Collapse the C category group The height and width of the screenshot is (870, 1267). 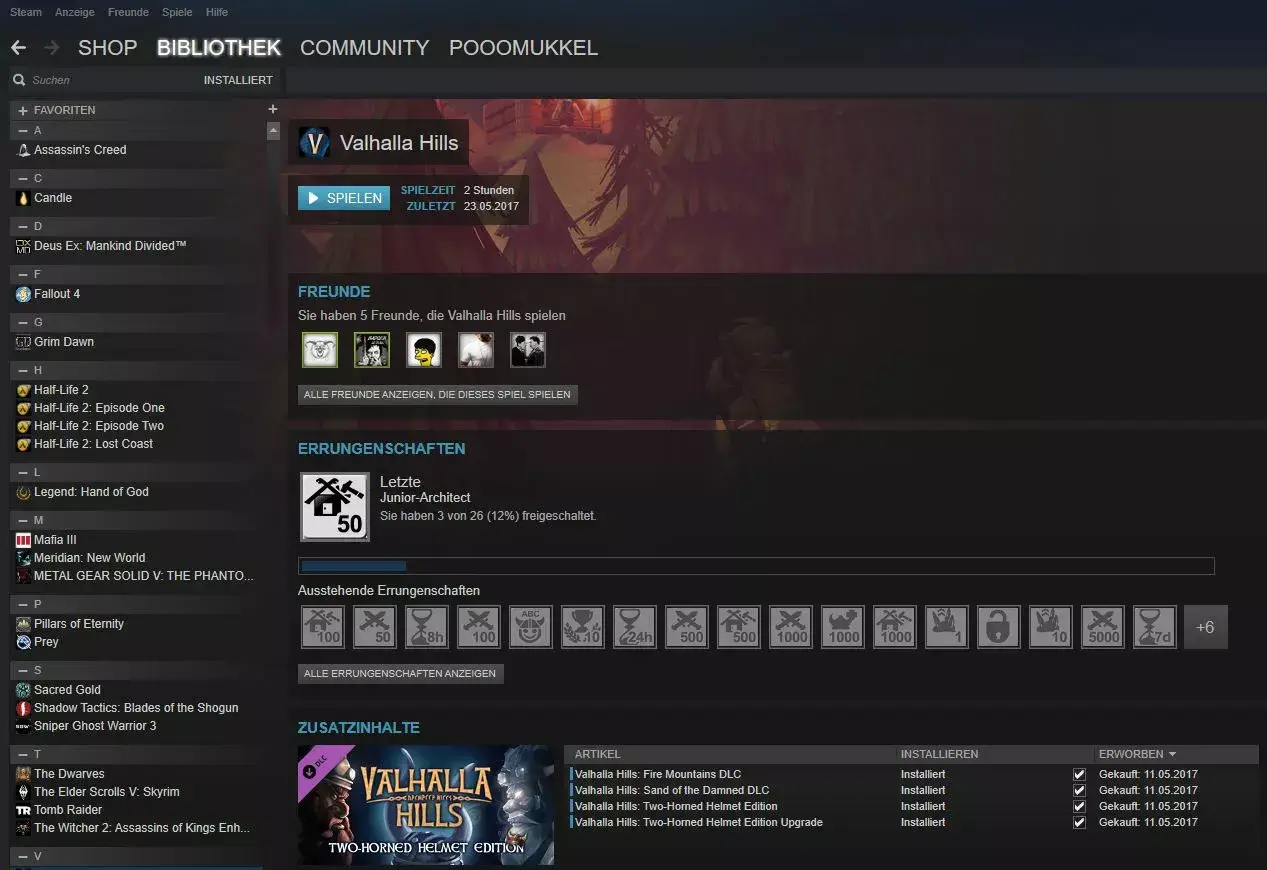(23, 178)
